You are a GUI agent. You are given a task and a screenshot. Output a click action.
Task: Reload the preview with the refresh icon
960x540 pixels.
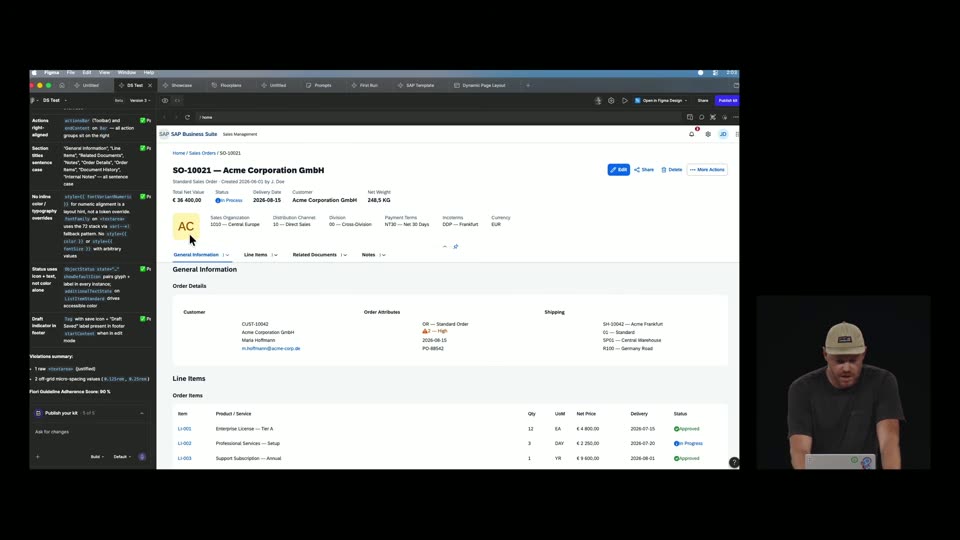click(187, 117)
